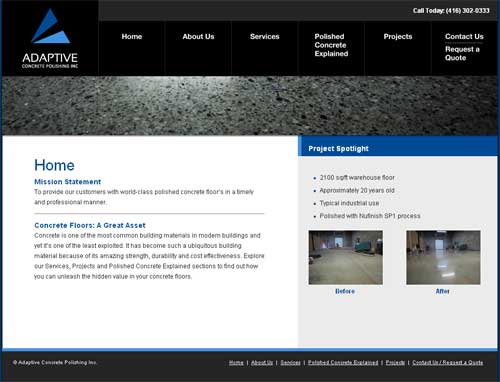Open the Projects navigation item
The image size is (500, 382).
tap(398, 37)
